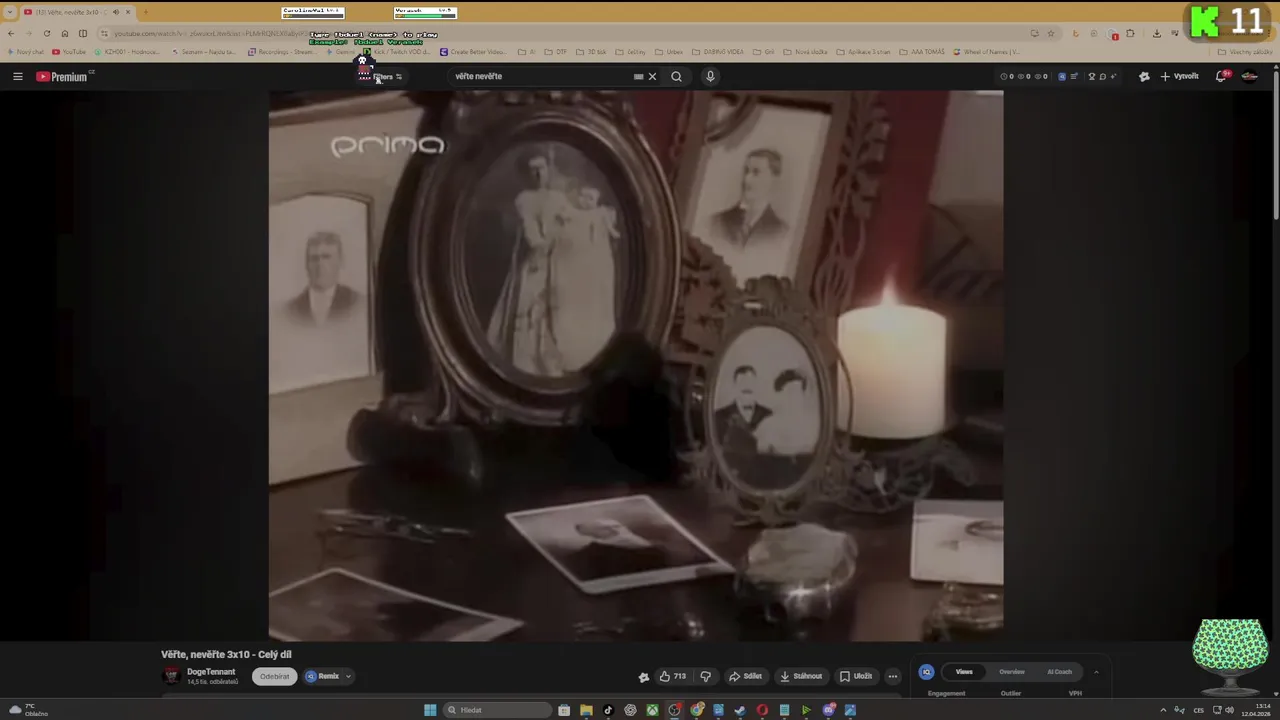Open the Opera browser on the taskbar

tap(762, 710)
